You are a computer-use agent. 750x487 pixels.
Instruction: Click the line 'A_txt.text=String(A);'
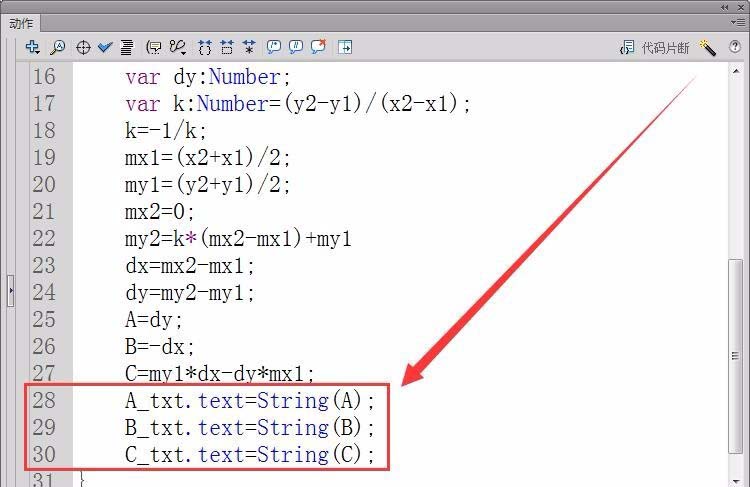pyautogui.click(x=250, y=400)
